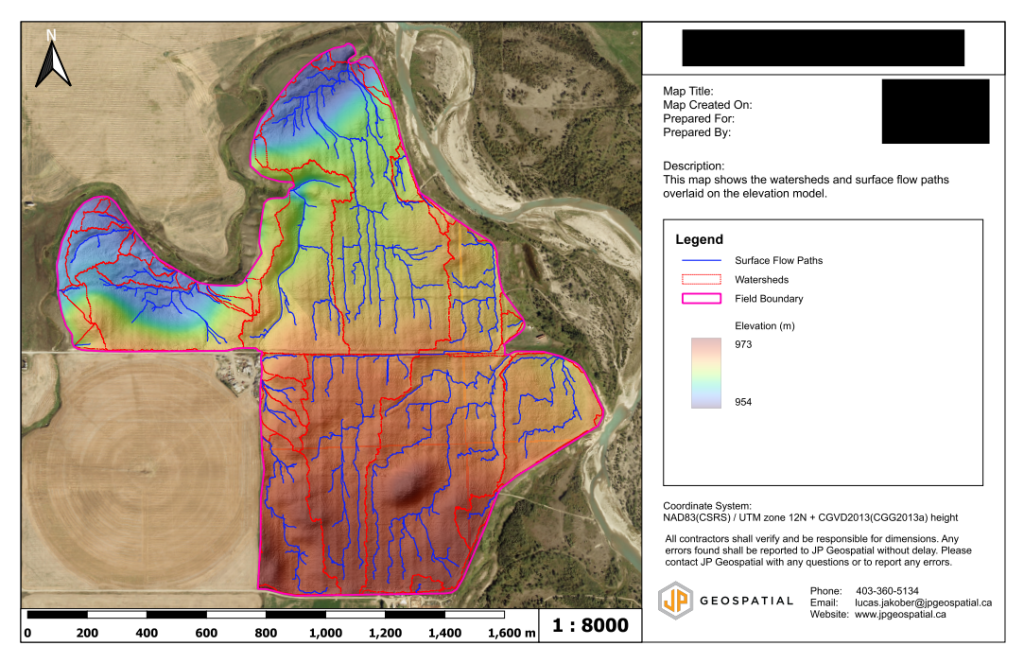The width and height of the screenshot is (1024, 663).
Task: Click the 'All contractors shall verify' disclaimer paragraph
Action: (x=818, y=551)
